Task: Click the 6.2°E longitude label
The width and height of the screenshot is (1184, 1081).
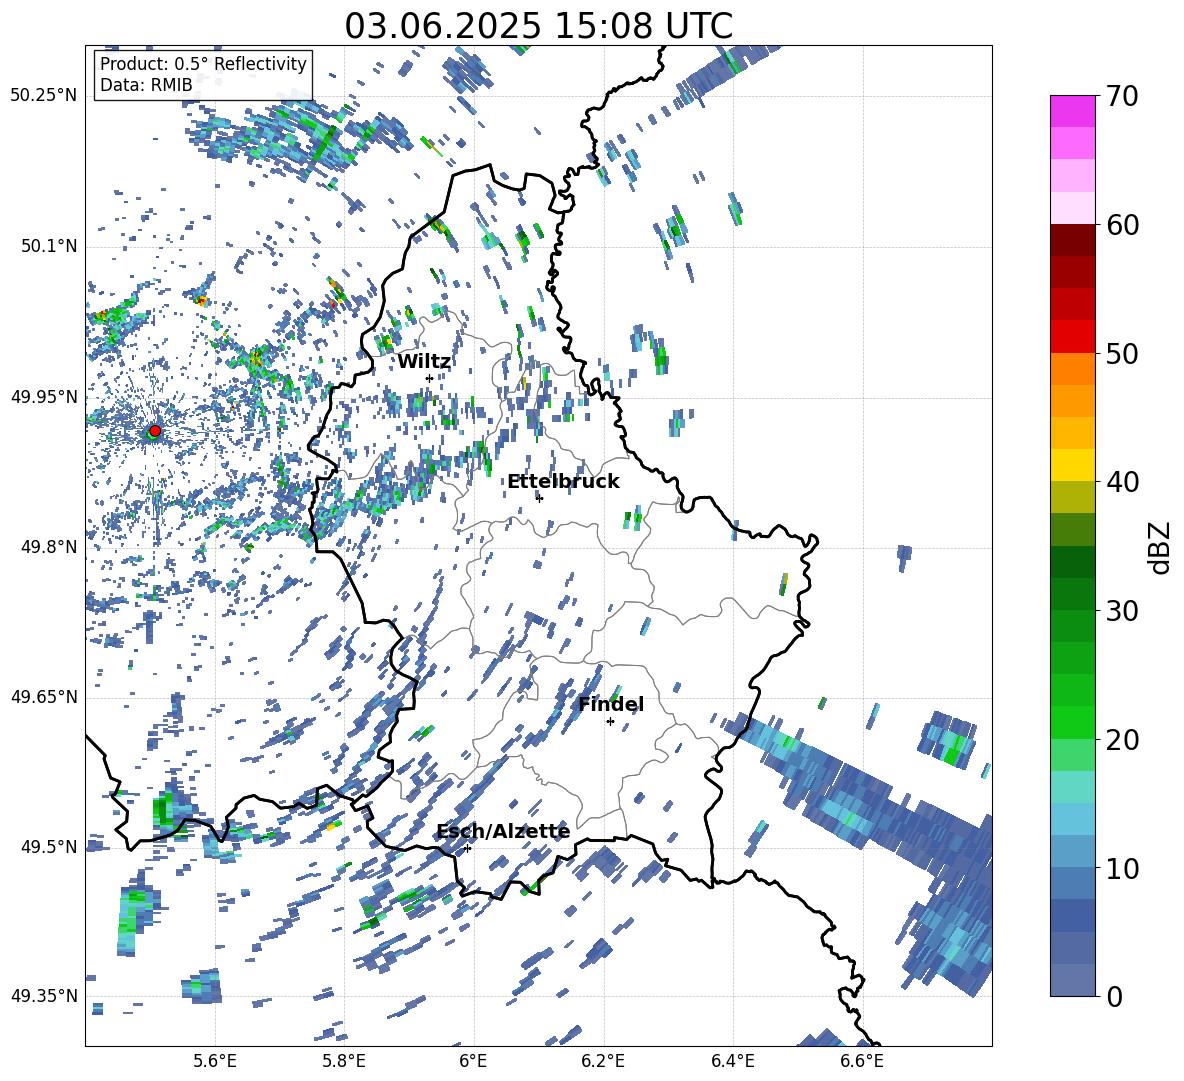Action: coord(603,1061)
